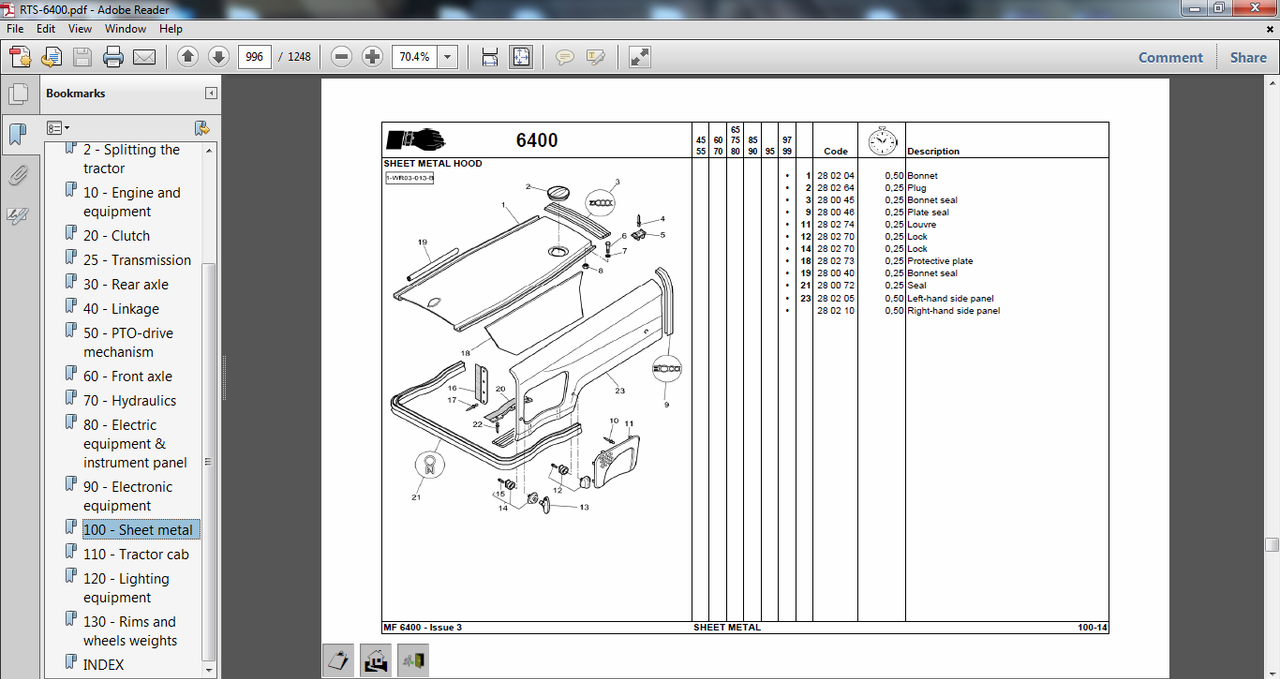This screenshot has width=1280, height=679.
Task: Open bookmark 70 - Hydraulics
Action: coord(130,401)
